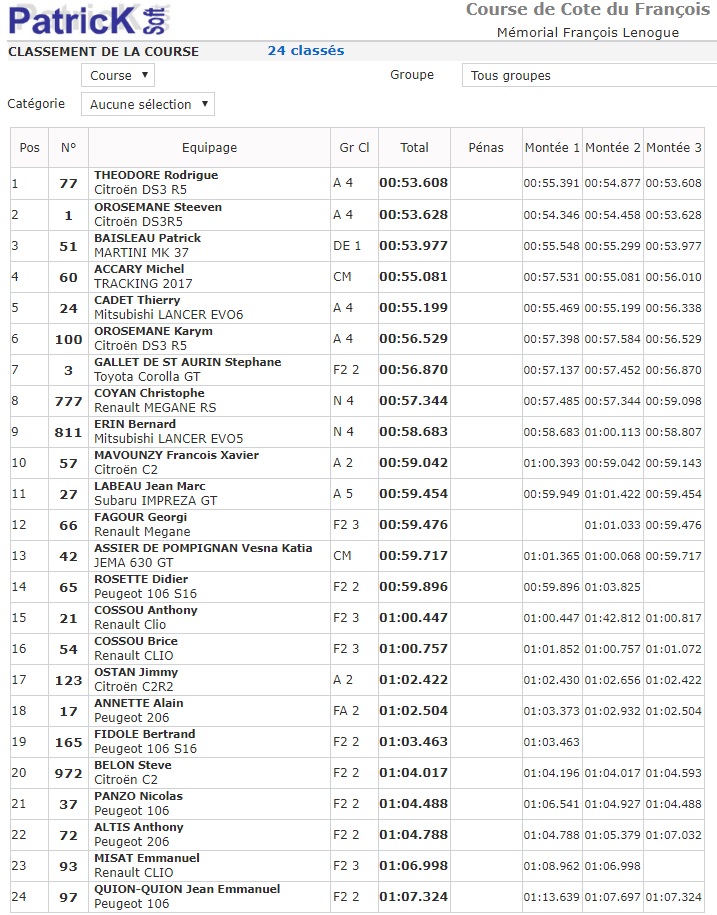
Task: Select the BAISLEAU Patrick entry
Action: click(147, 238)
